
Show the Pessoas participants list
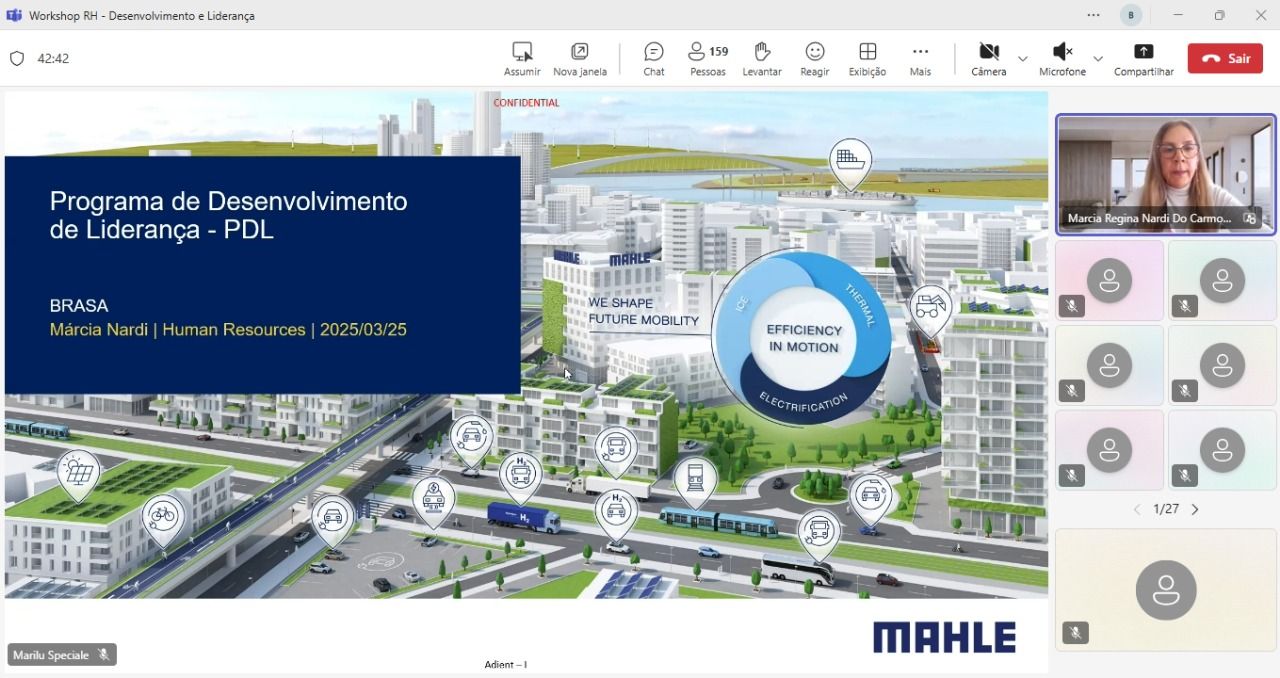[x=707, y=52]
